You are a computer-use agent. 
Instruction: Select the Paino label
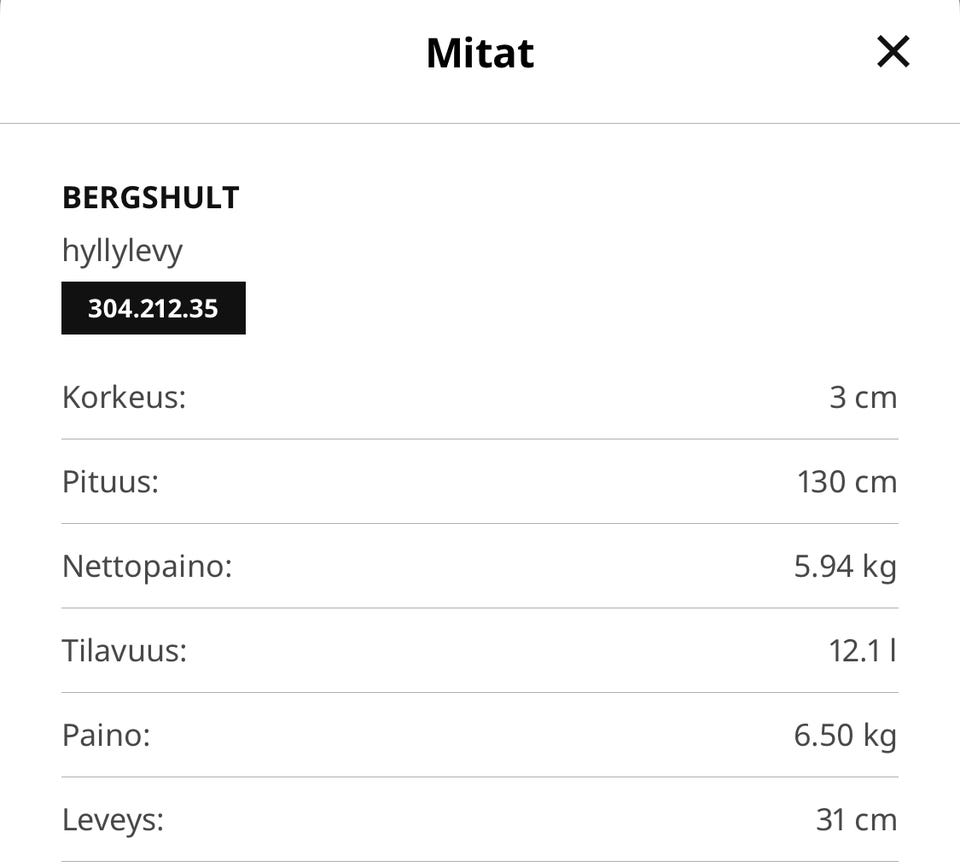[x=106, y=736]
